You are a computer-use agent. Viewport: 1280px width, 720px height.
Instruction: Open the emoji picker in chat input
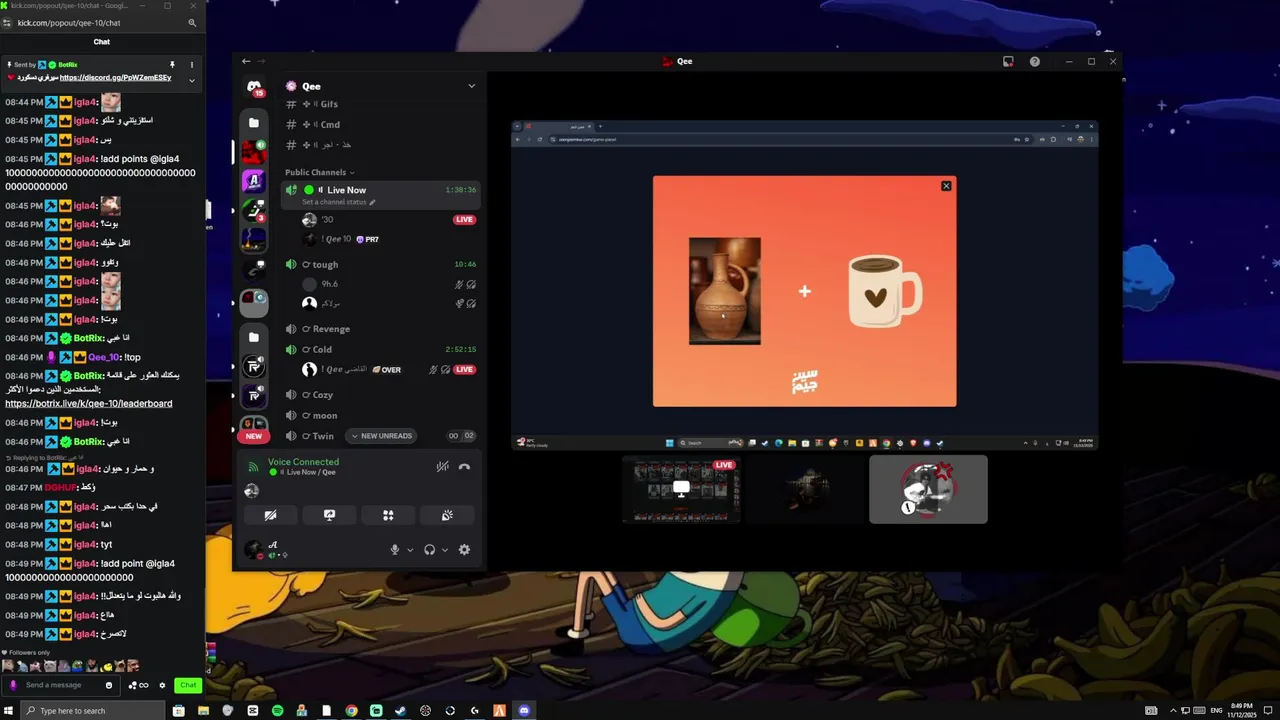pyautogui.click(x=109, y=685)
